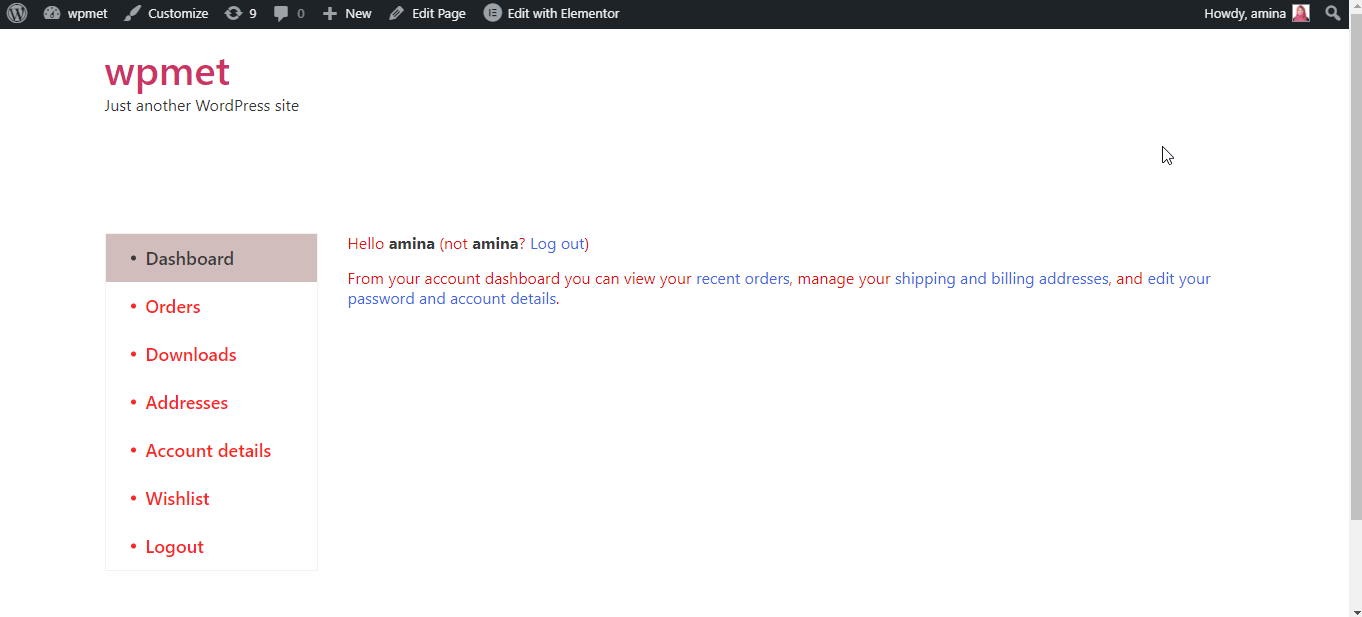
Task: Open Account details tab
Action: [211, 450]
